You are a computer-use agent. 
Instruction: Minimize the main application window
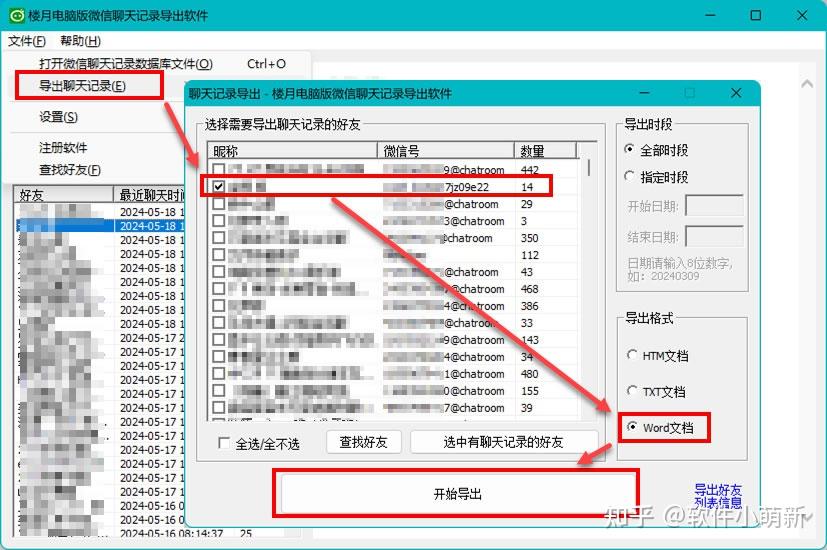[710, 15]
